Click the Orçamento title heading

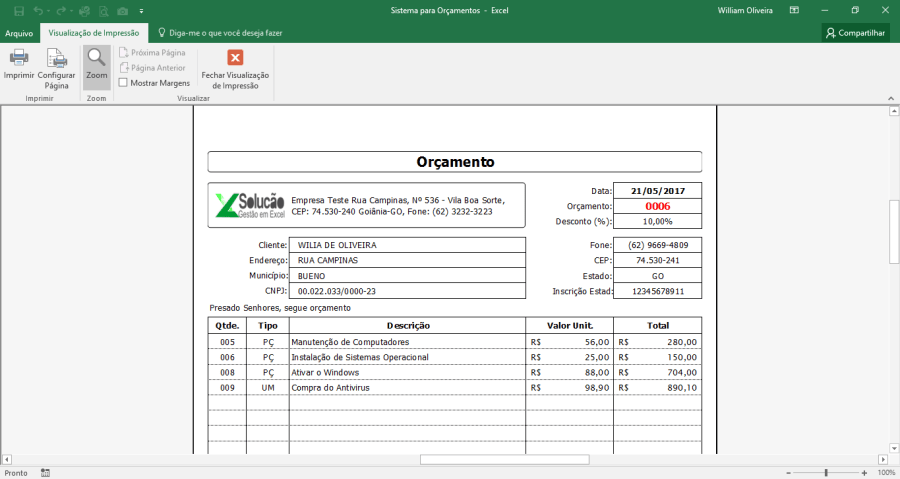point(455,162)
